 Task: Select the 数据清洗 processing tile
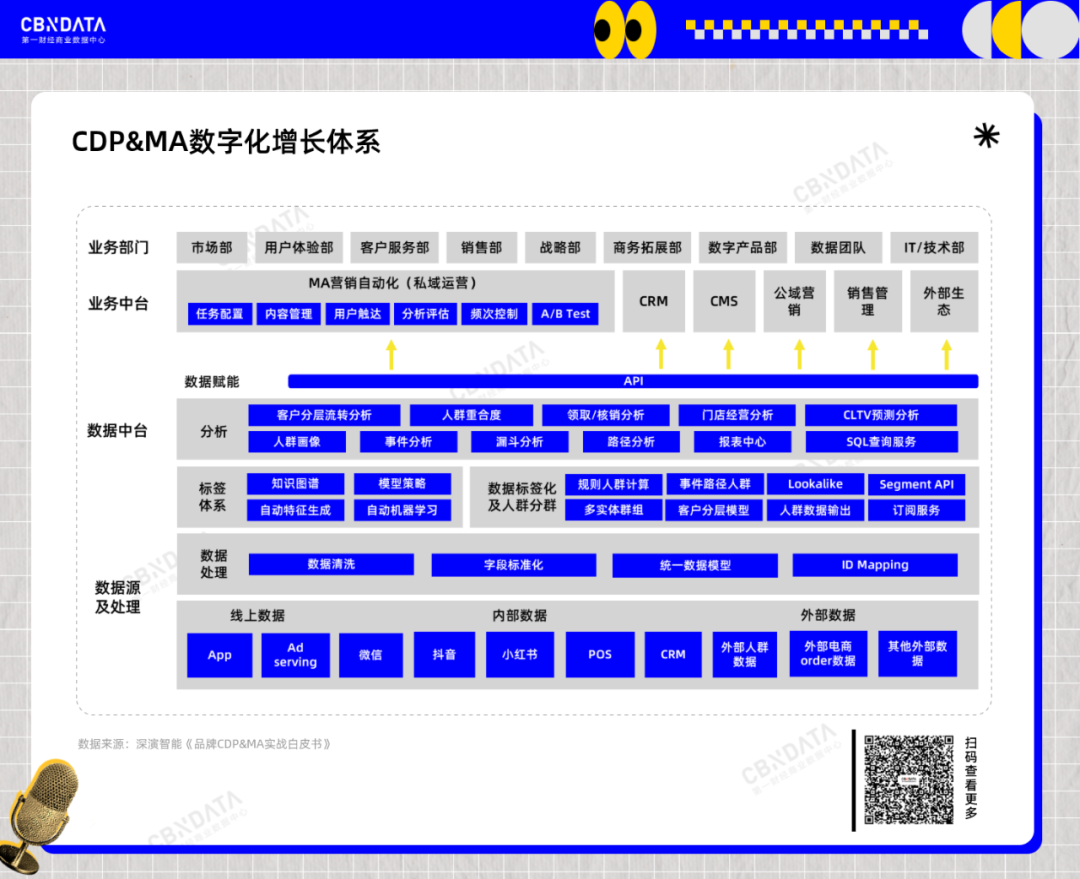point(330,564)
